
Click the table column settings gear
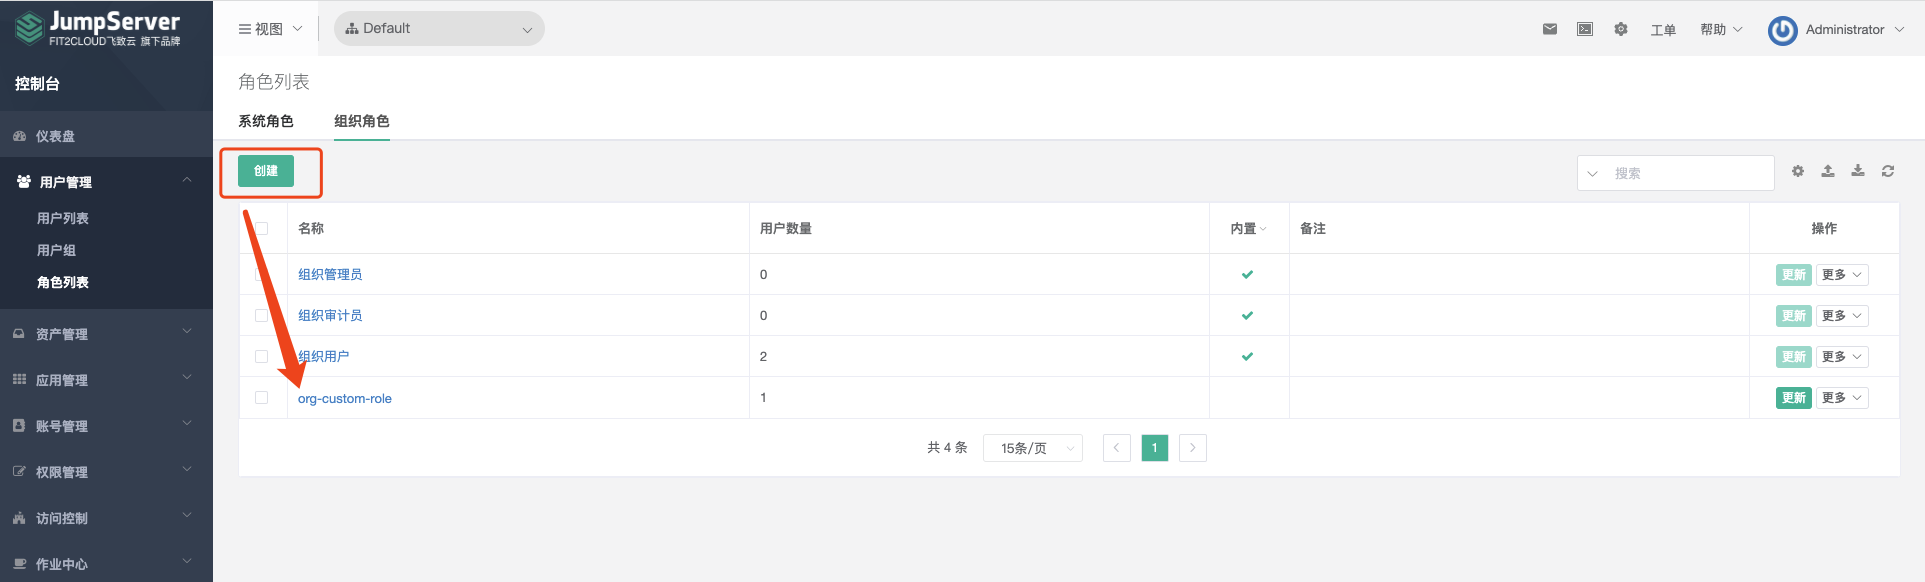(x=1798, y=171)
